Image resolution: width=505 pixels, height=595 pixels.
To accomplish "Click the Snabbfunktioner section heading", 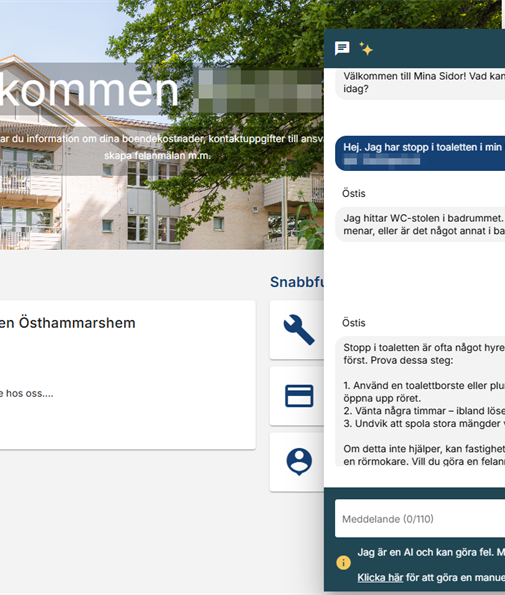I will (297, 282).
